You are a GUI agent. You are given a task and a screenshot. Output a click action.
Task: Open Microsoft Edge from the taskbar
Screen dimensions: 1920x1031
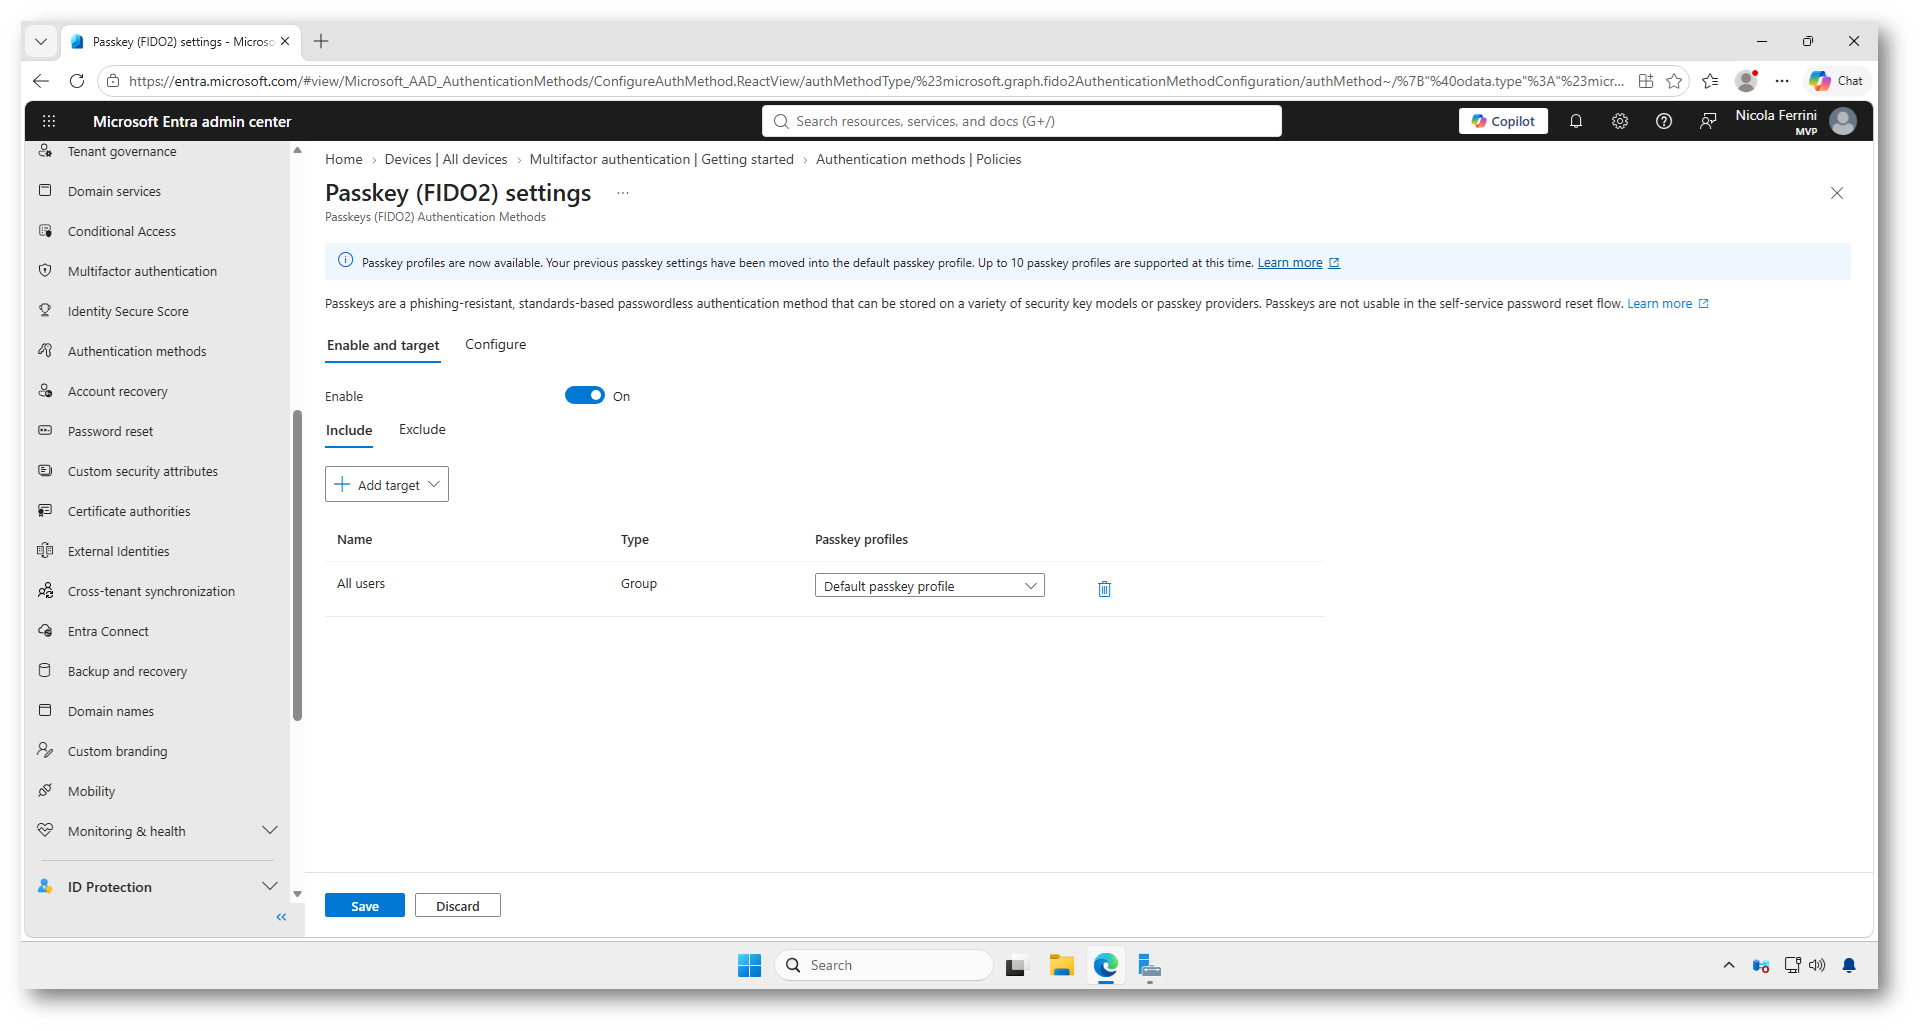(x=1105, y=965)
